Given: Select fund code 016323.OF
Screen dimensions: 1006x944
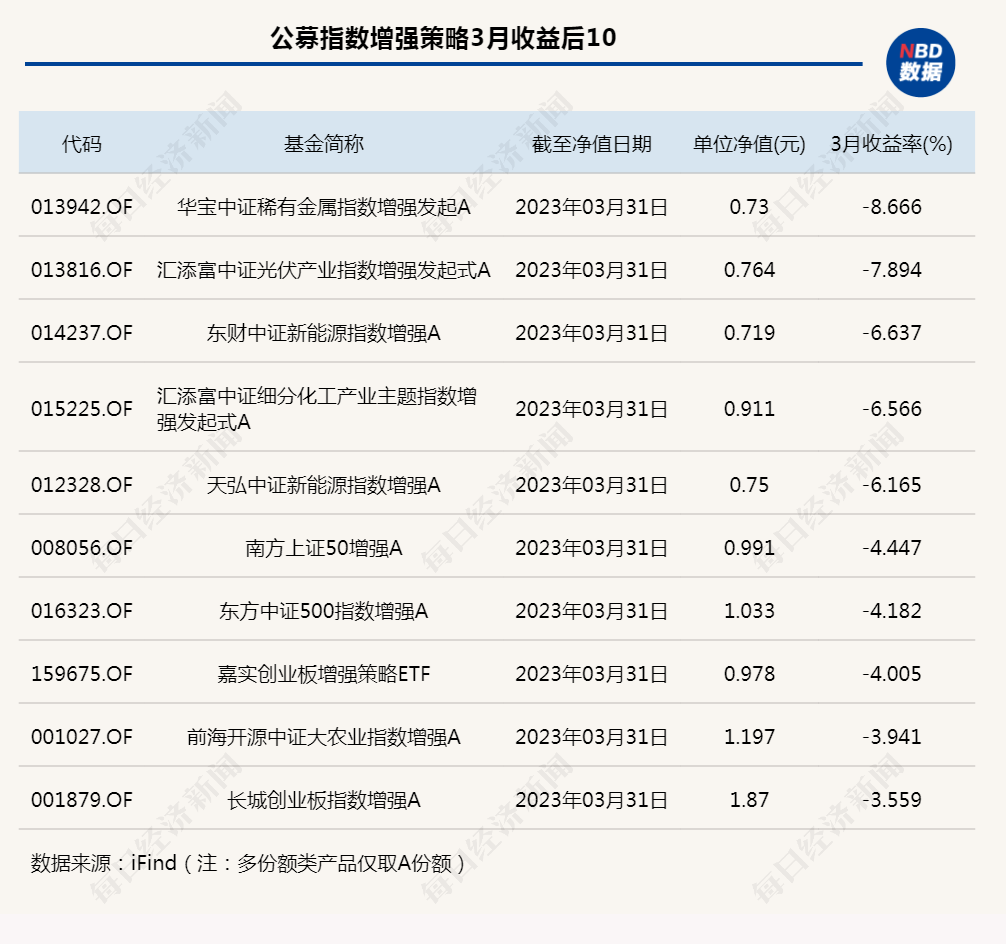Looking at the screenshot, I should pyautogui.click(x=81, y=610).
